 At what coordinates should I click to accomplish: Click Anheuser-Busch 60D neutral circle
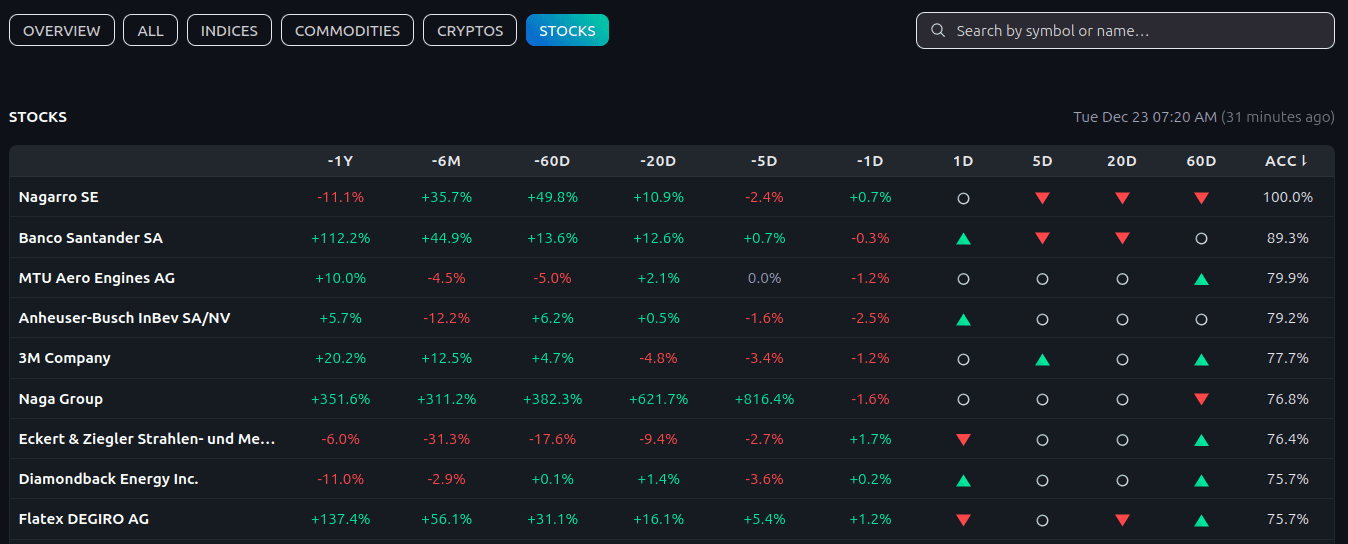tap(1201, 319)
